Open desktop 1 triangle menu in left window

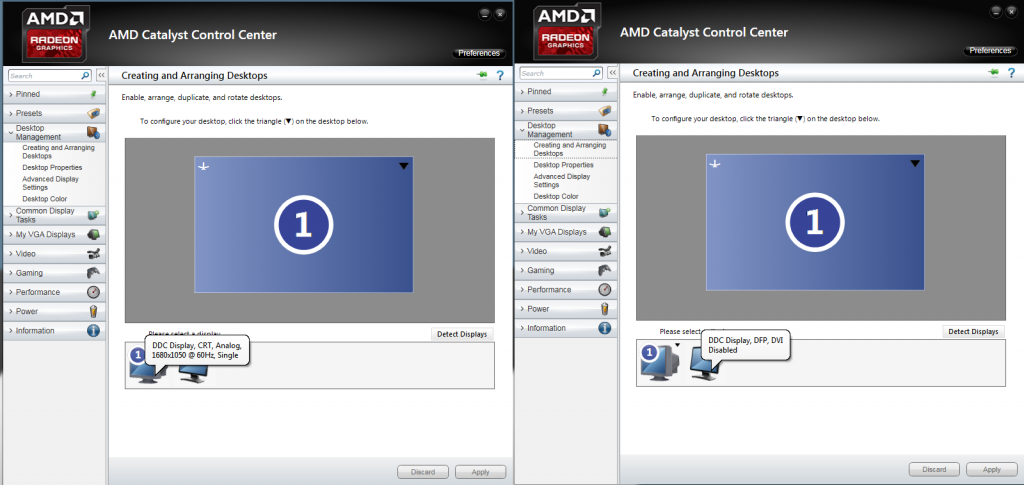click(404, 166)
